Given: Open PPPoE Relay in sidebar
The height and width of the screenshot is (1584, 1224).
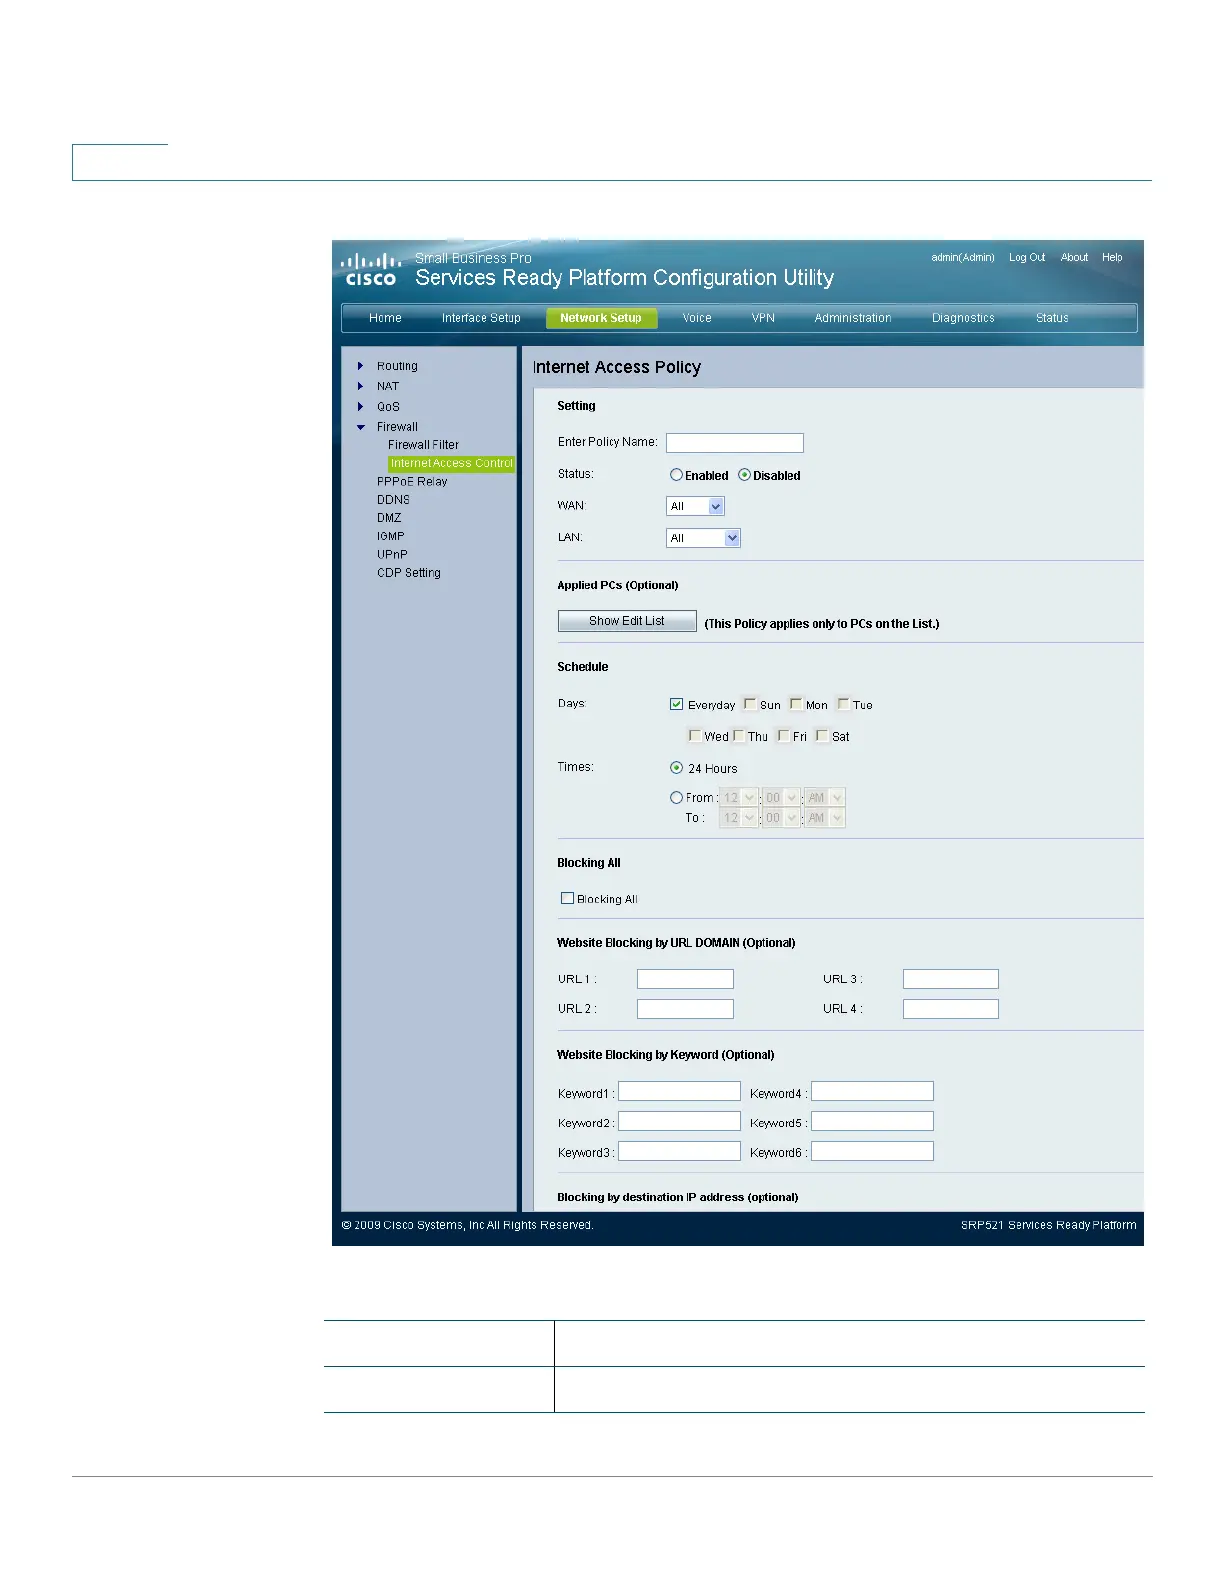Looking at the screenshot, I should tap(412, 481).
